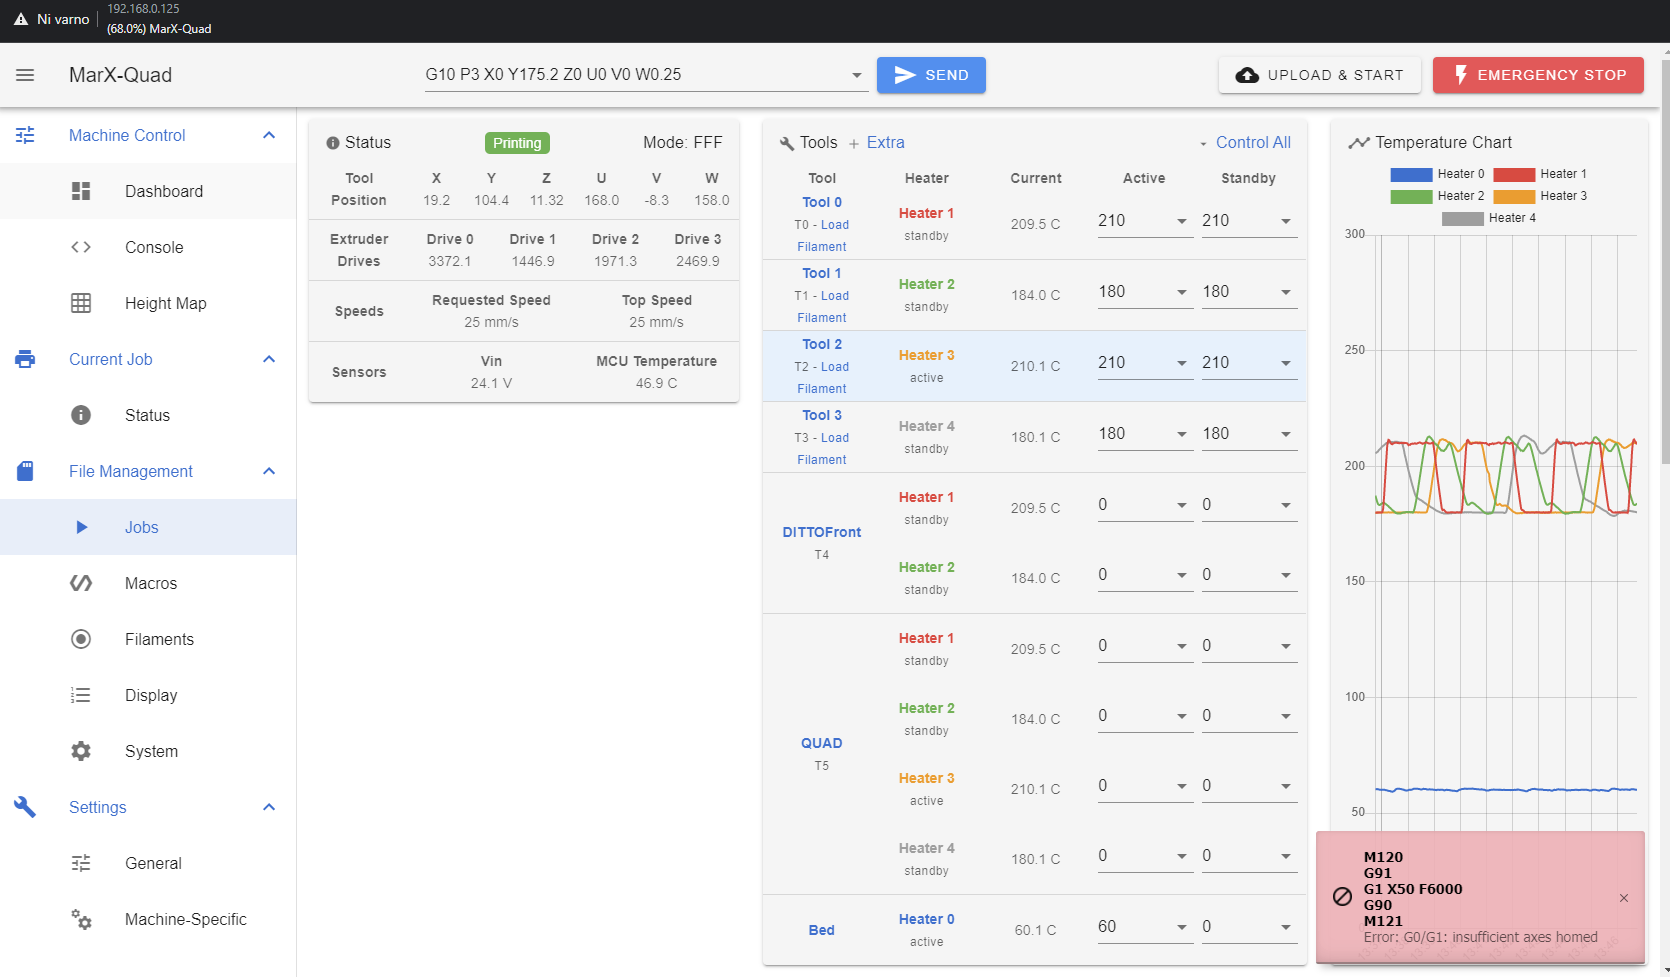Click the QUAD tool T5 link
This screenshot has height=977, width=1670.
pyautogui.click(x=822, y=743)
